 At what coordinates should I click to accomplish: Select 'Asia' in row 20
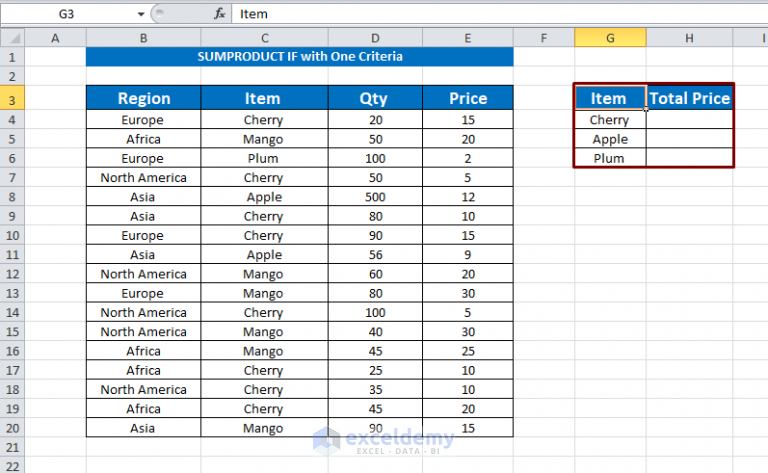click(x=144, y=428)
